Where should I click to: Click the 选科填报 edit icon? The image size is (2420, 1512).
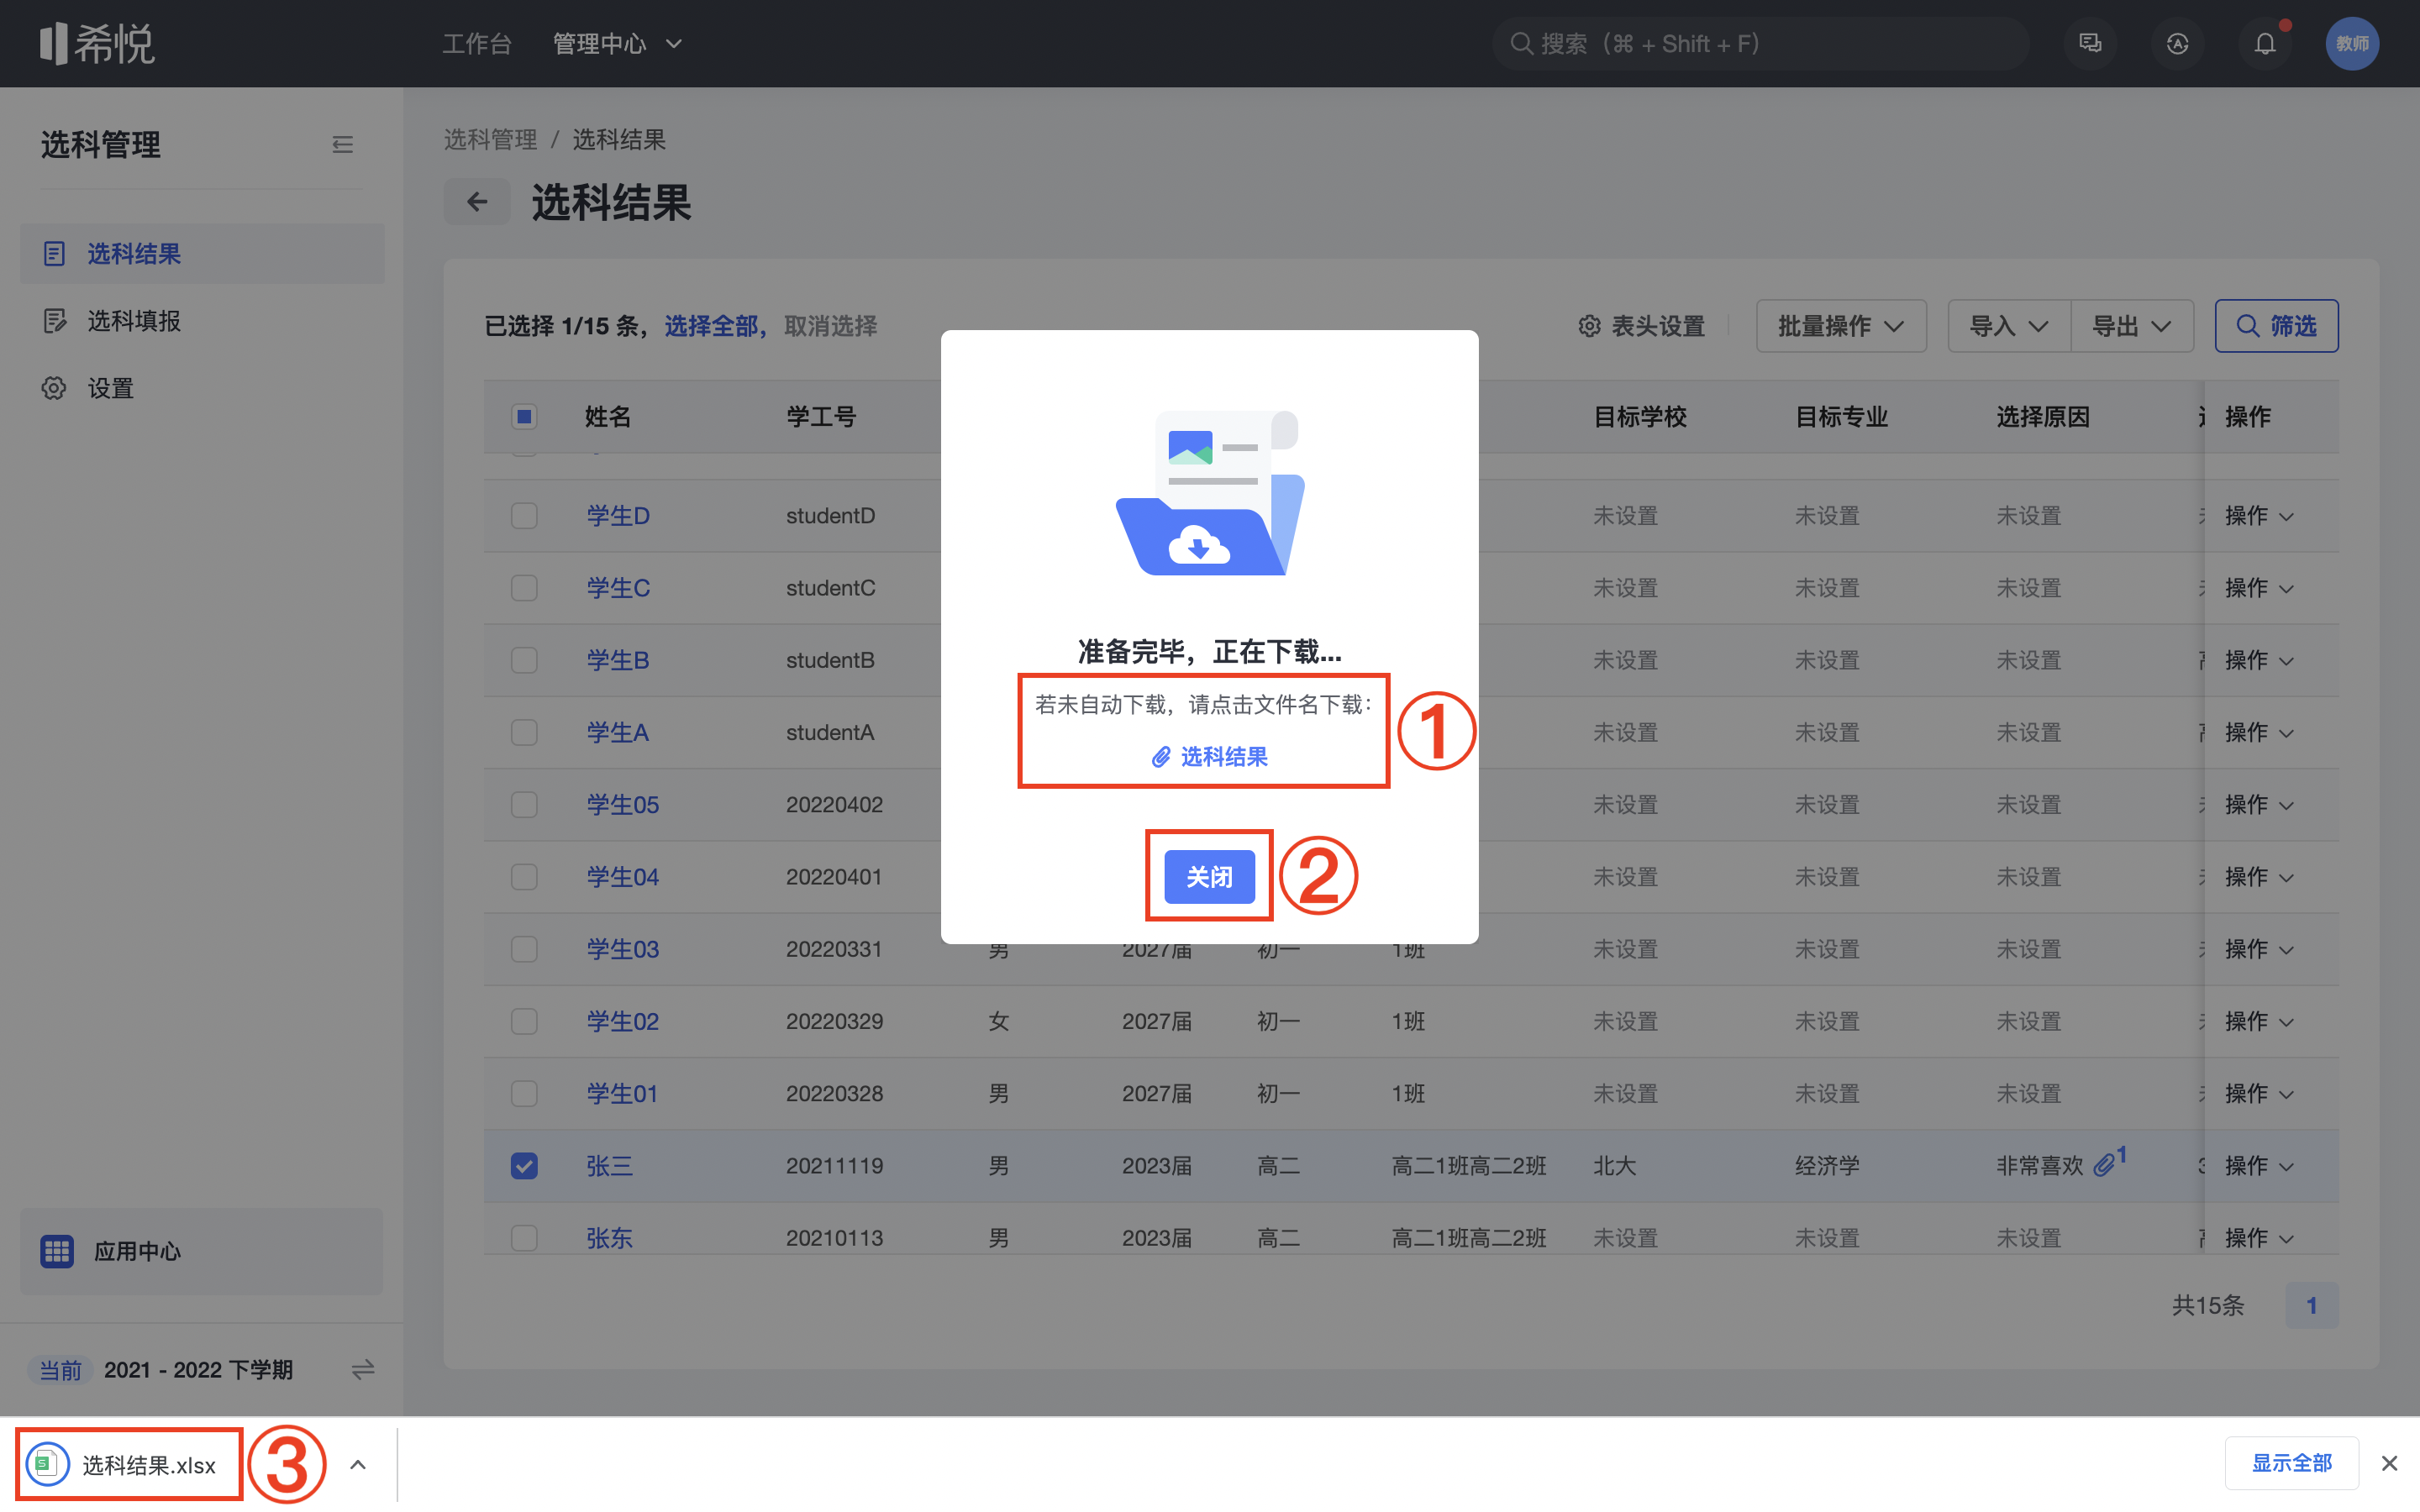pyautogui.click(x=54, y=321)
